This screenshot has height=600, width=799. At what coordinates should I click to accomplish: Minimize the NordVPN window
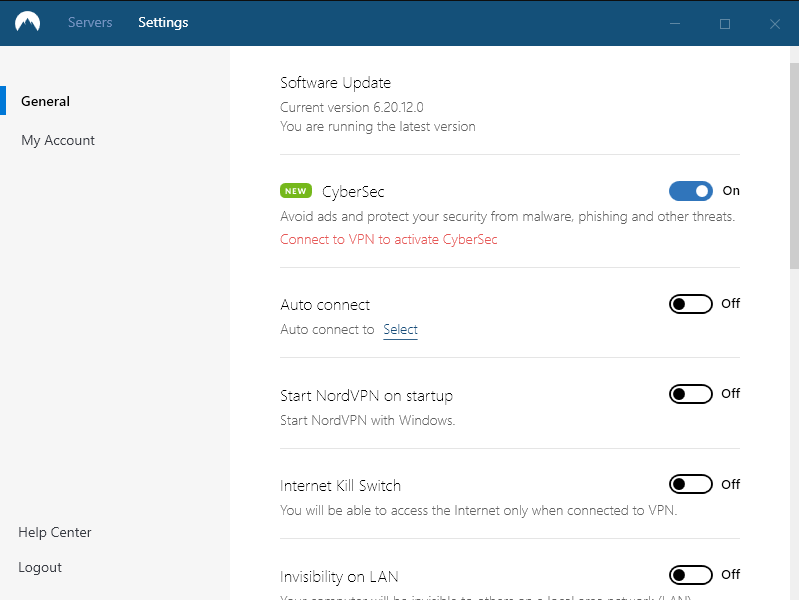tap(675, 23)
